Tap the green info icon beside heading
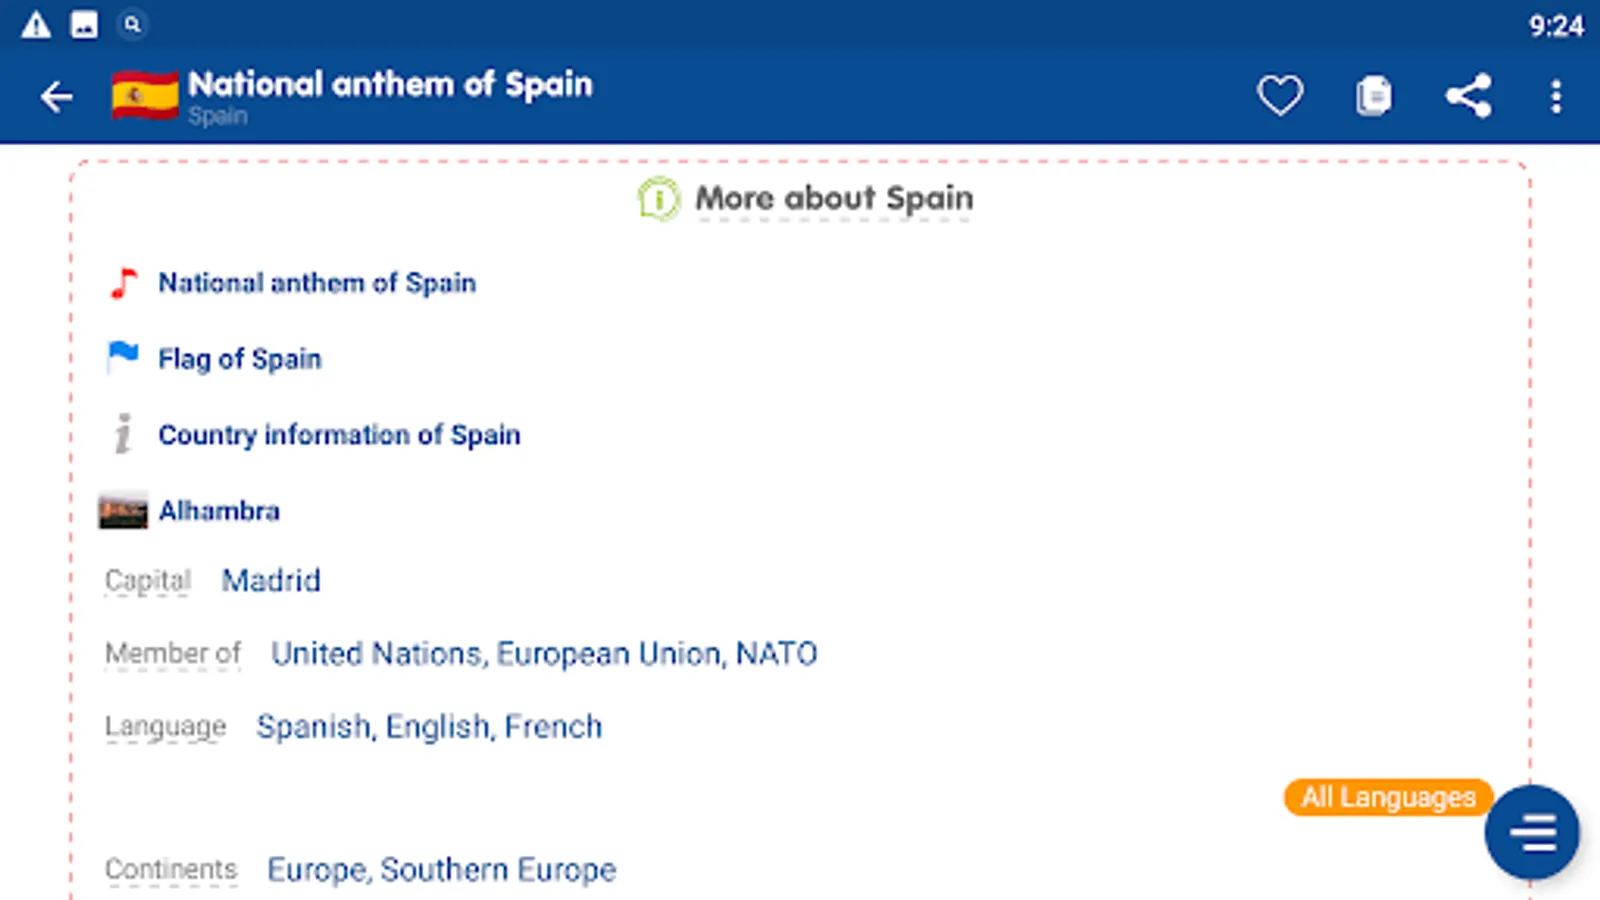 659,198
